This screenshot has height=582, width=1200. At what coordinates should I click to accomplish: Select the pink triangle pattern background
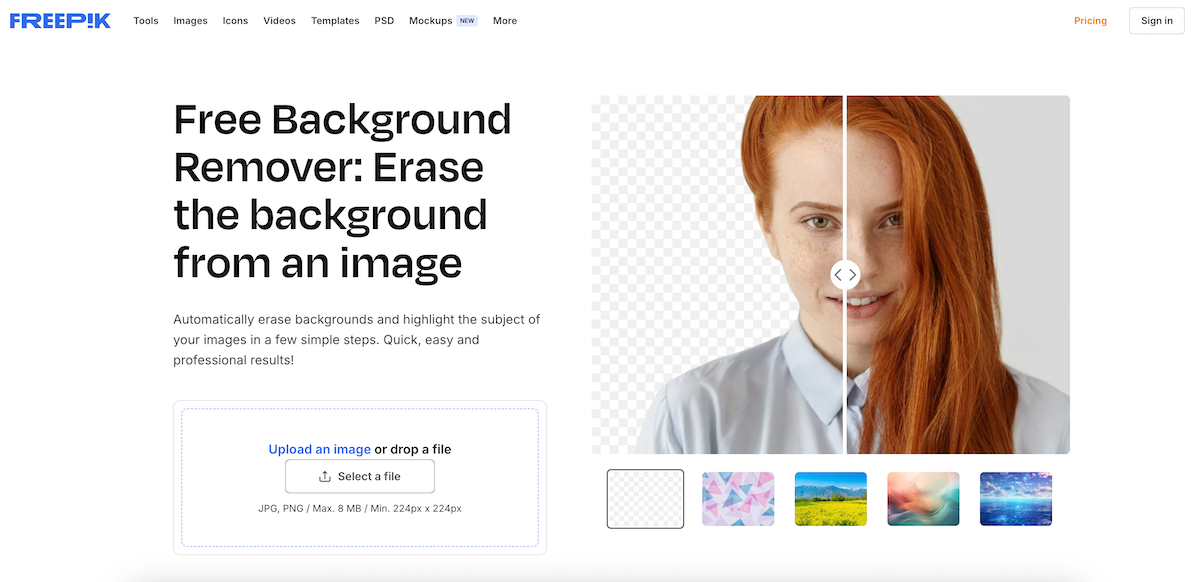click(x=738, y=498)
